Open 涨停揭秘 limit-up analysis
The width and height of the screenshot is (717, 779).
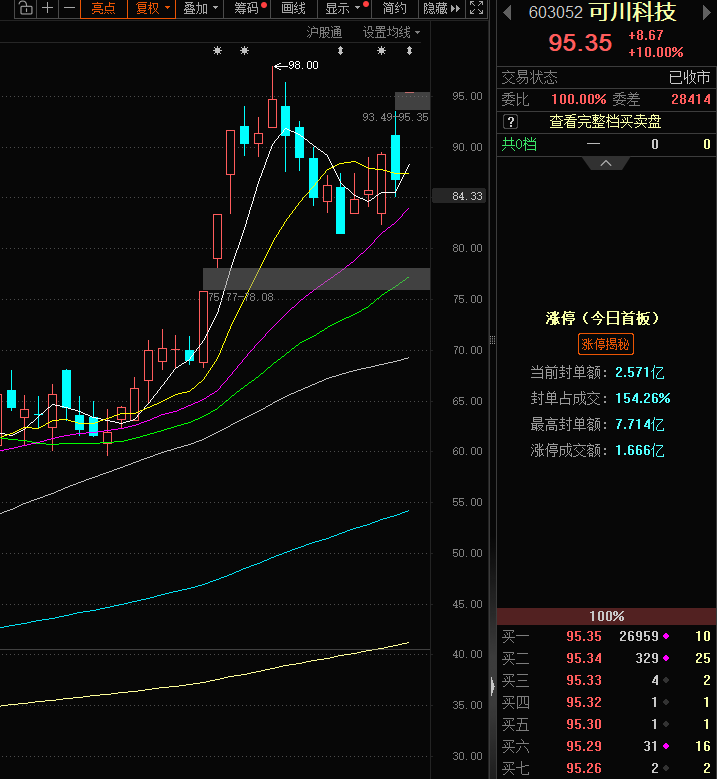point(606,344)
